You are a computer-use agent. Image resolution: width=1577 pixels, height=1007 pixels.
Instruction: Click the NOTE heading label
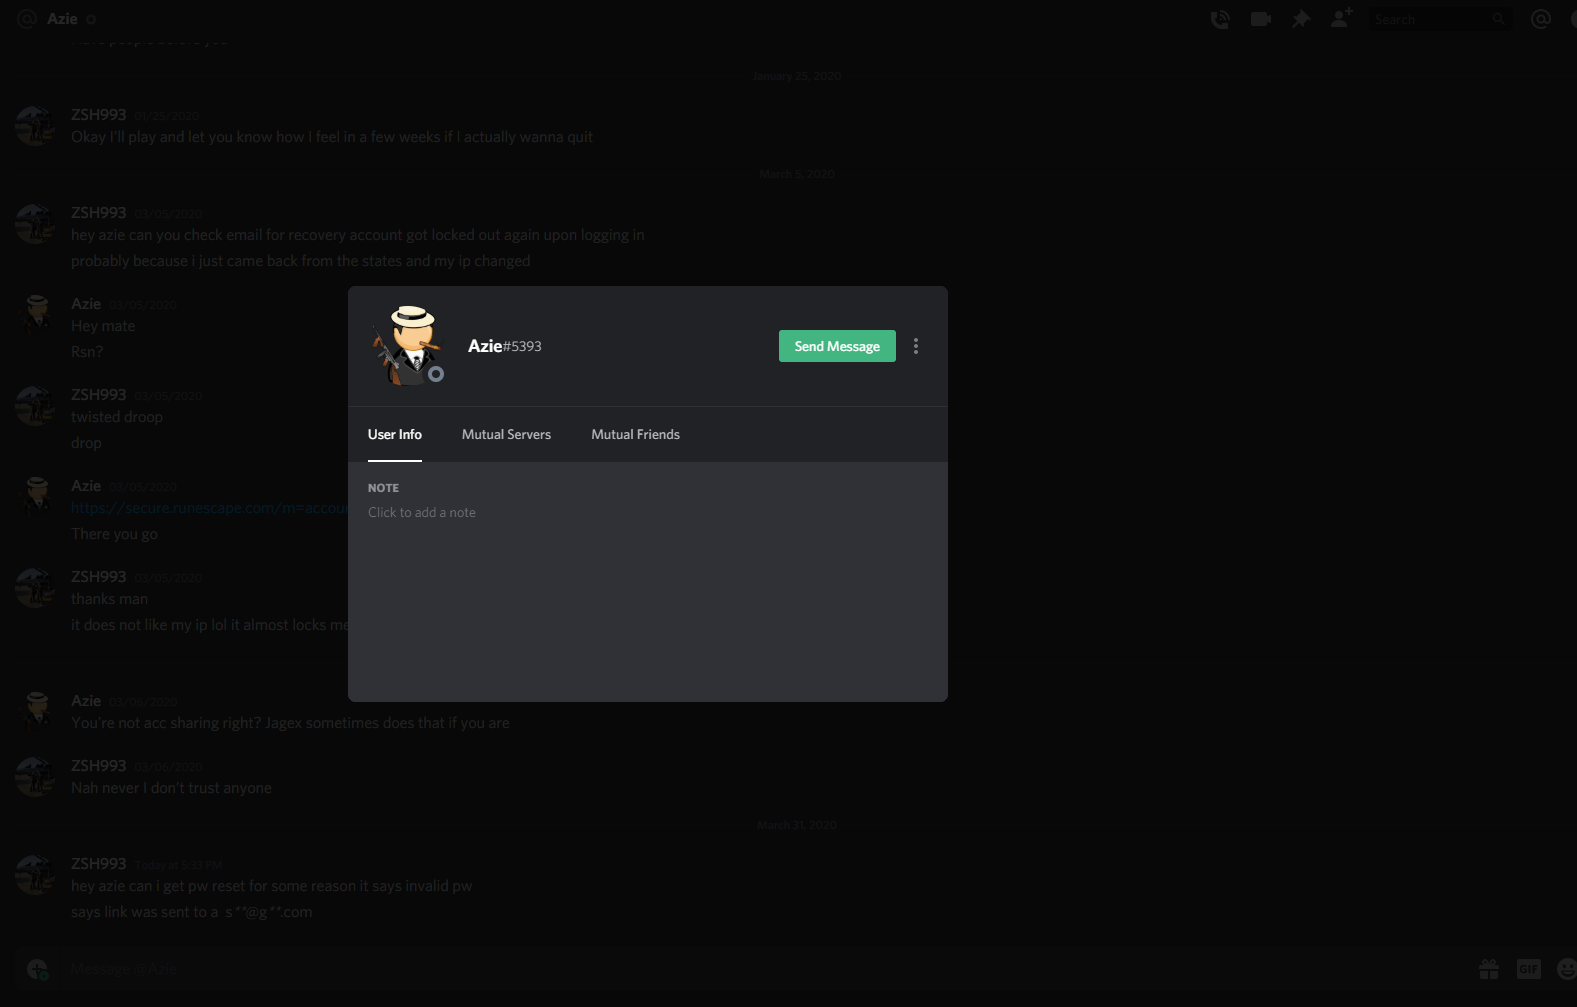(x=383, y=488)
